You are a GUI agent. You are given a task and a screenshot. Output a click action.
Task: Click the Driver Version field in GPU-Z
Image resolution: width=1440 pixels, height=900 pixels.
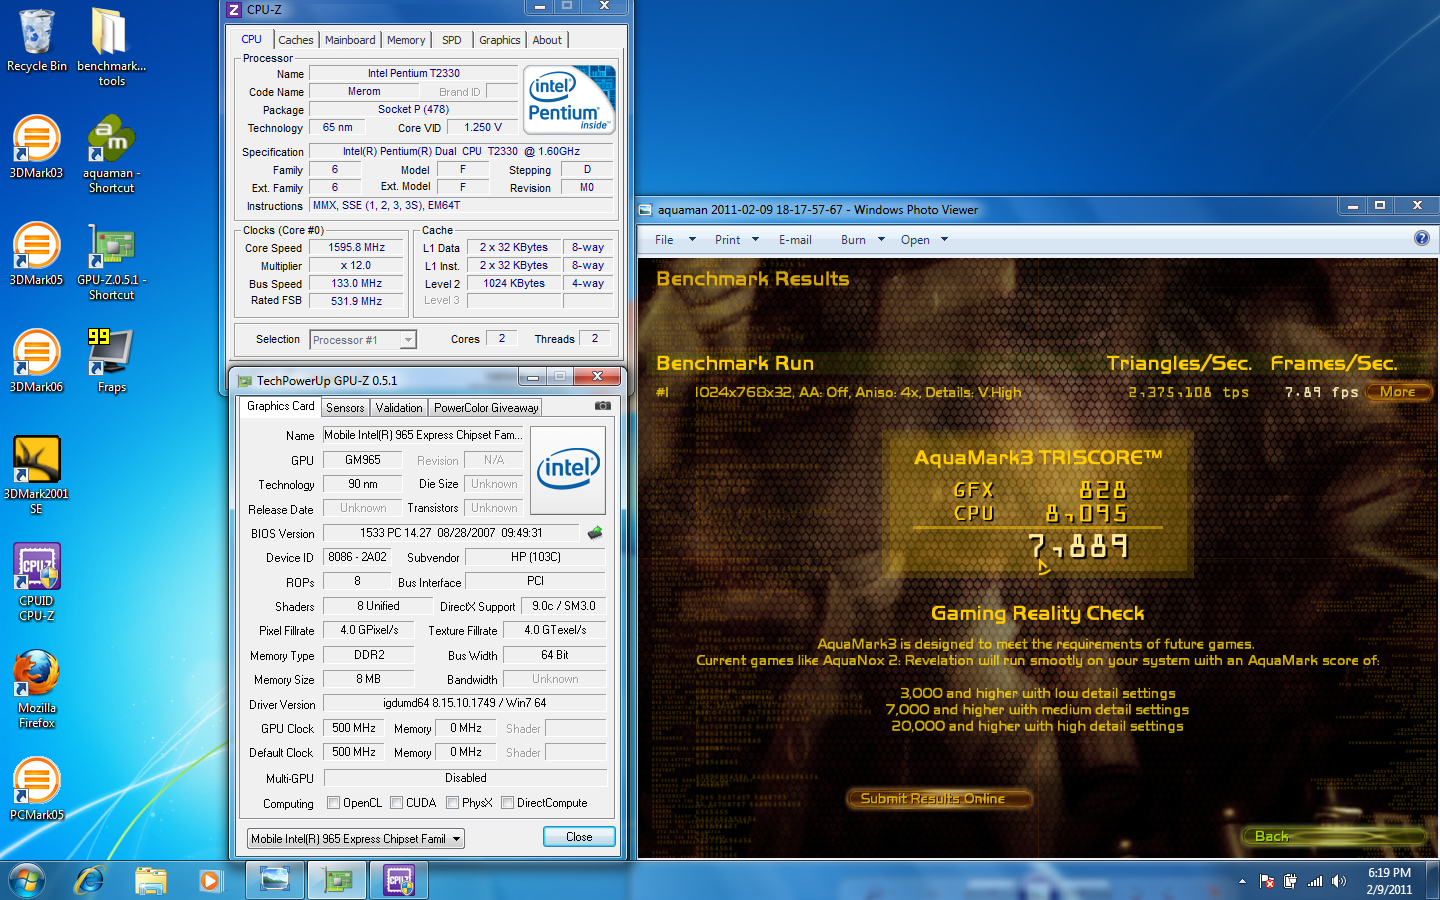point(465,704)
